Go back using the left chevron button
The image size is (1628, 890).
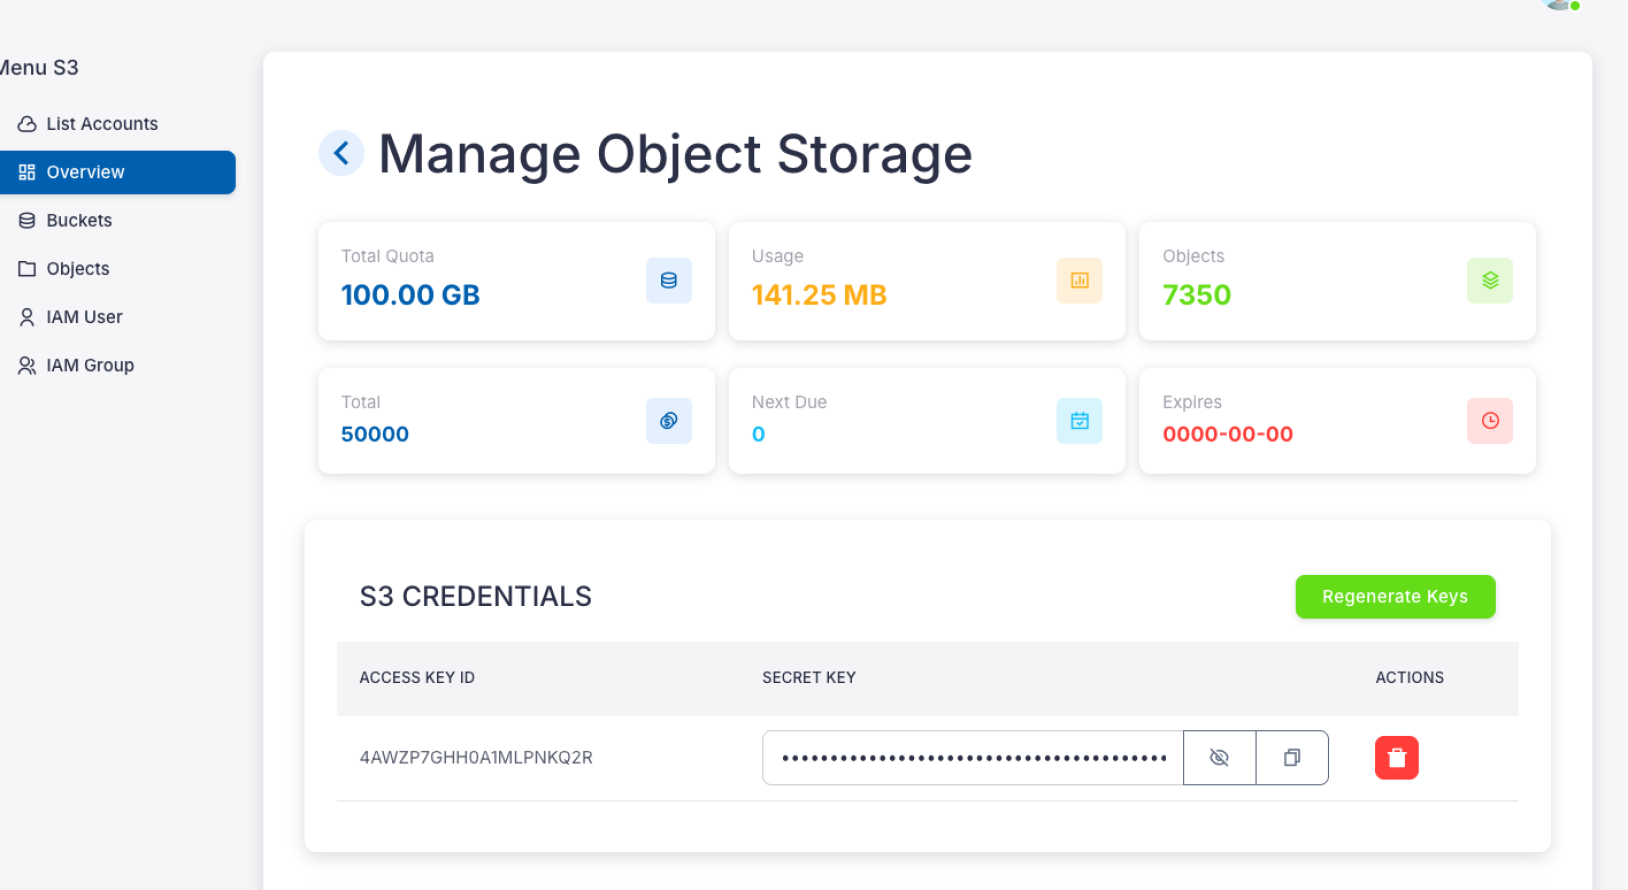coord(341,153)
